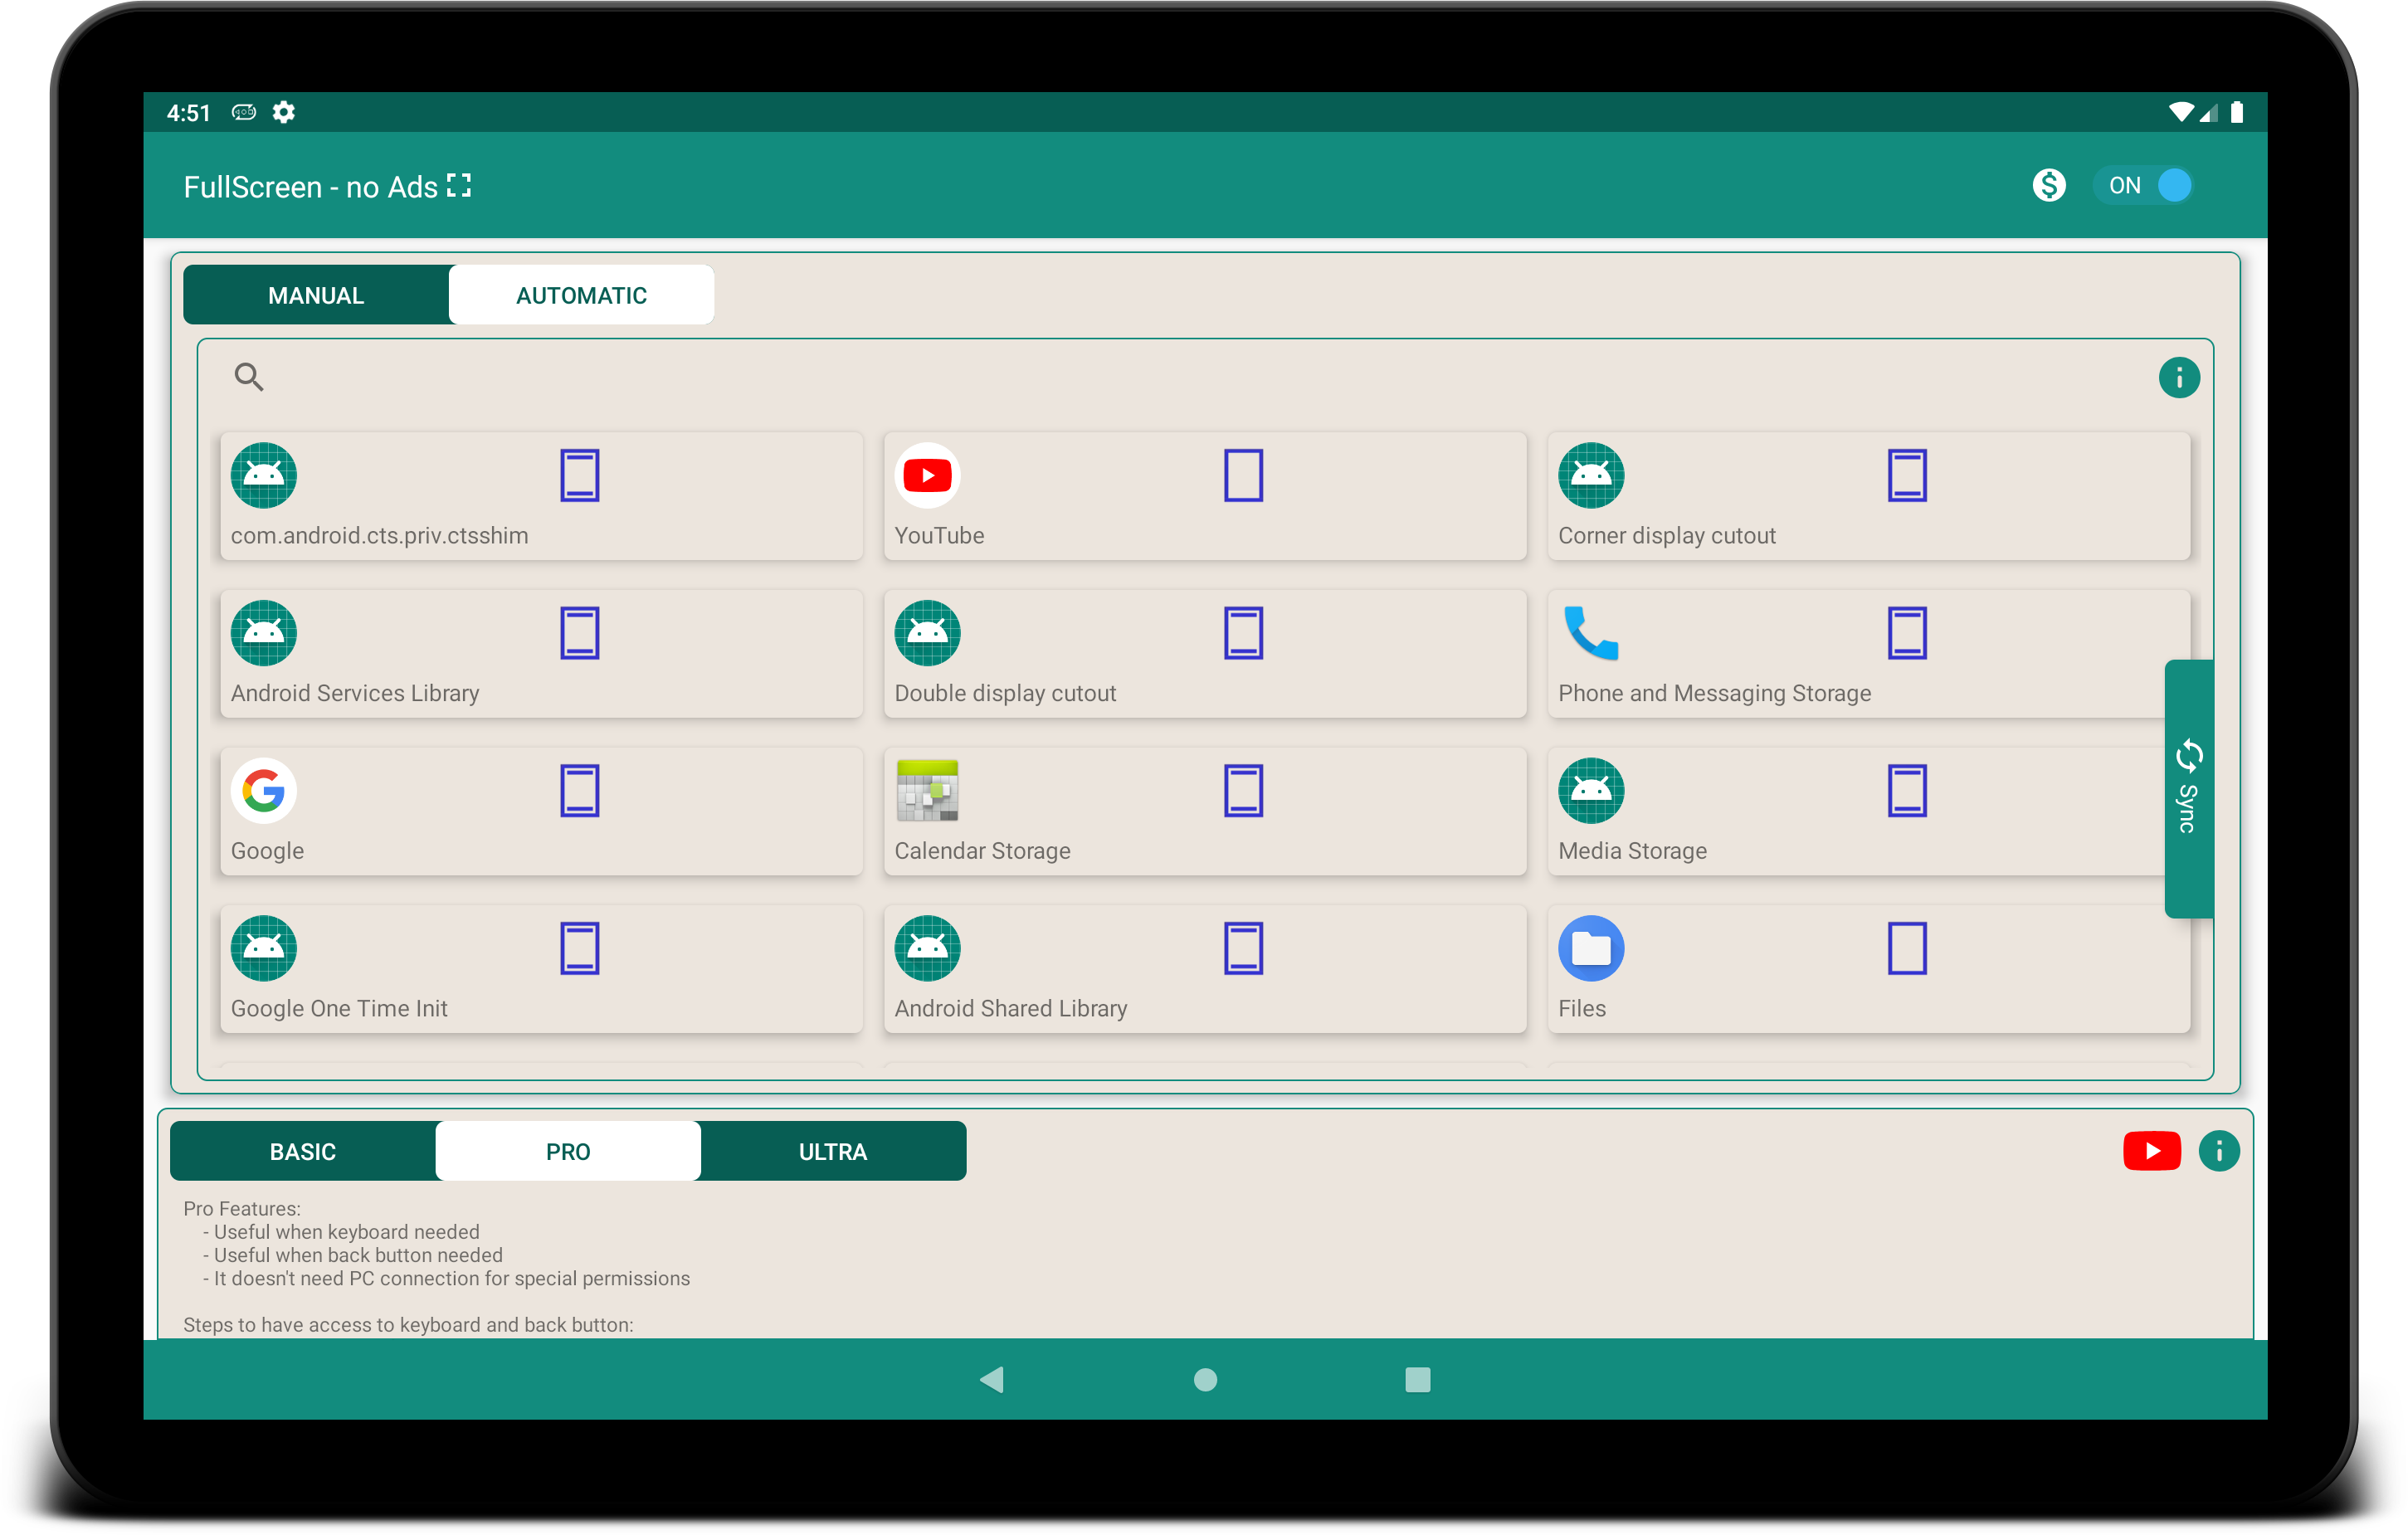This screenshot has height=1535, width=2408.
Task: Toggle fullscreen for Phone and Messaging Storage
Action: pos(1906,633)
